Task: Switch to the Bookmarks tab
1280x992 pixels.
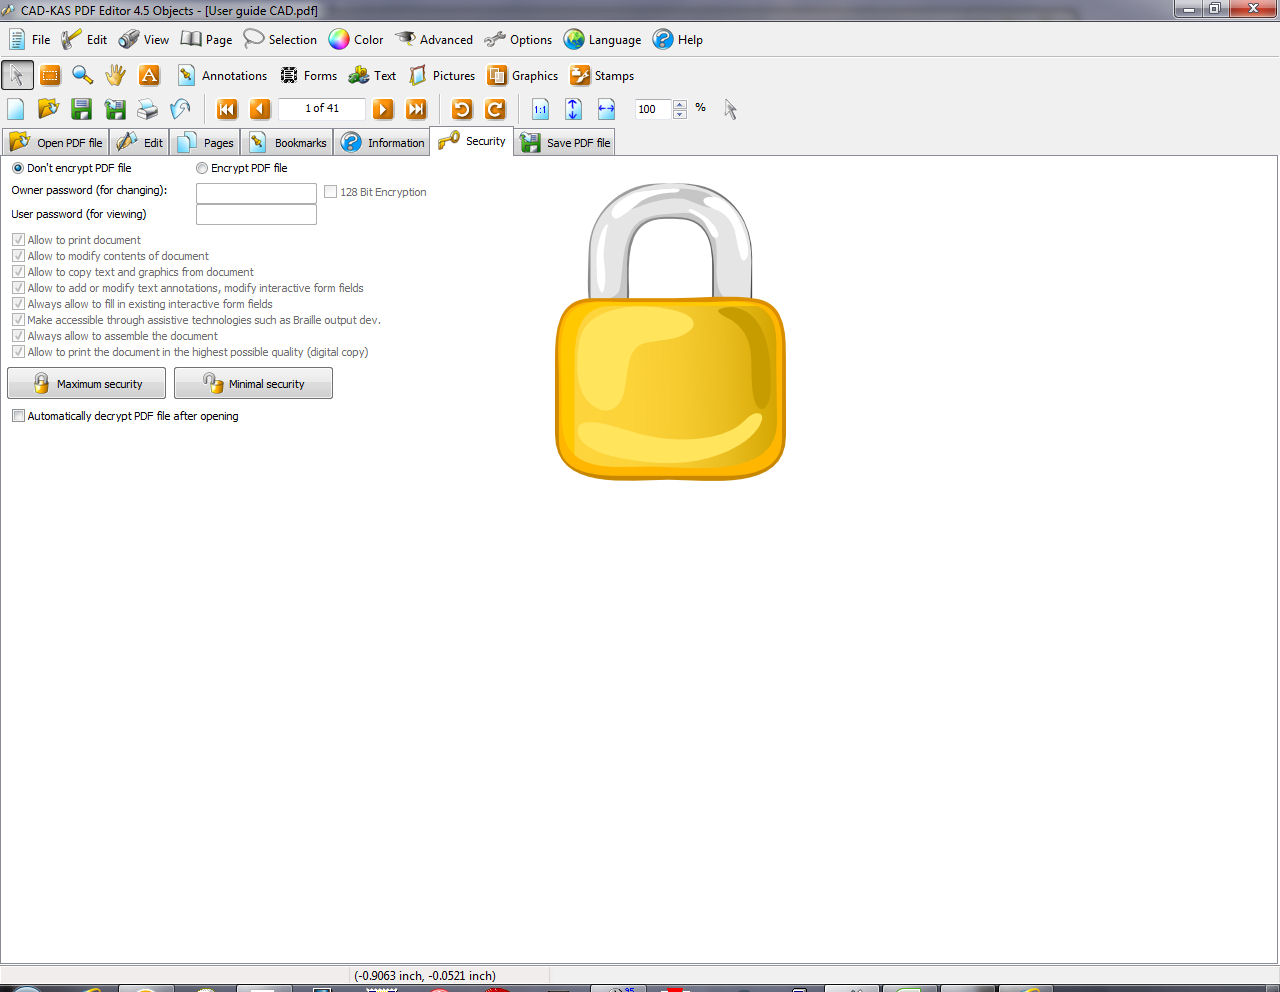Action: point(288,143)
